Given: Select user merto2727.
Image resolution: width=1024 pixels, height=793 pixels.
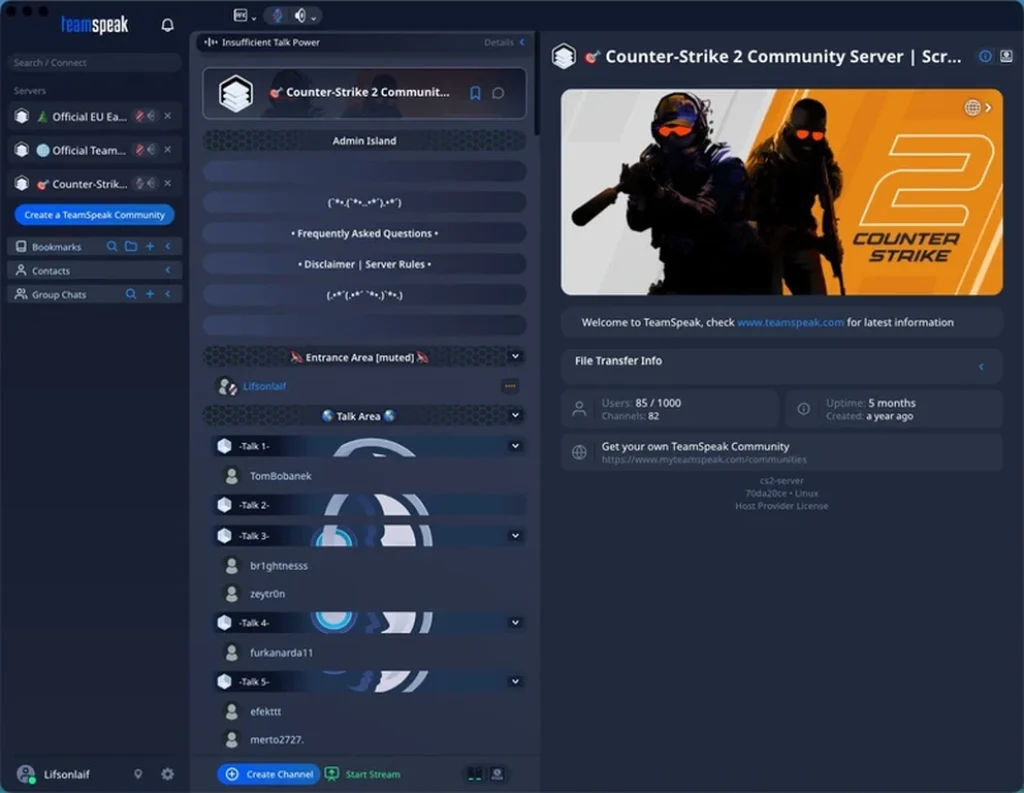Looking at the screenshot, I should click(277, 739).
